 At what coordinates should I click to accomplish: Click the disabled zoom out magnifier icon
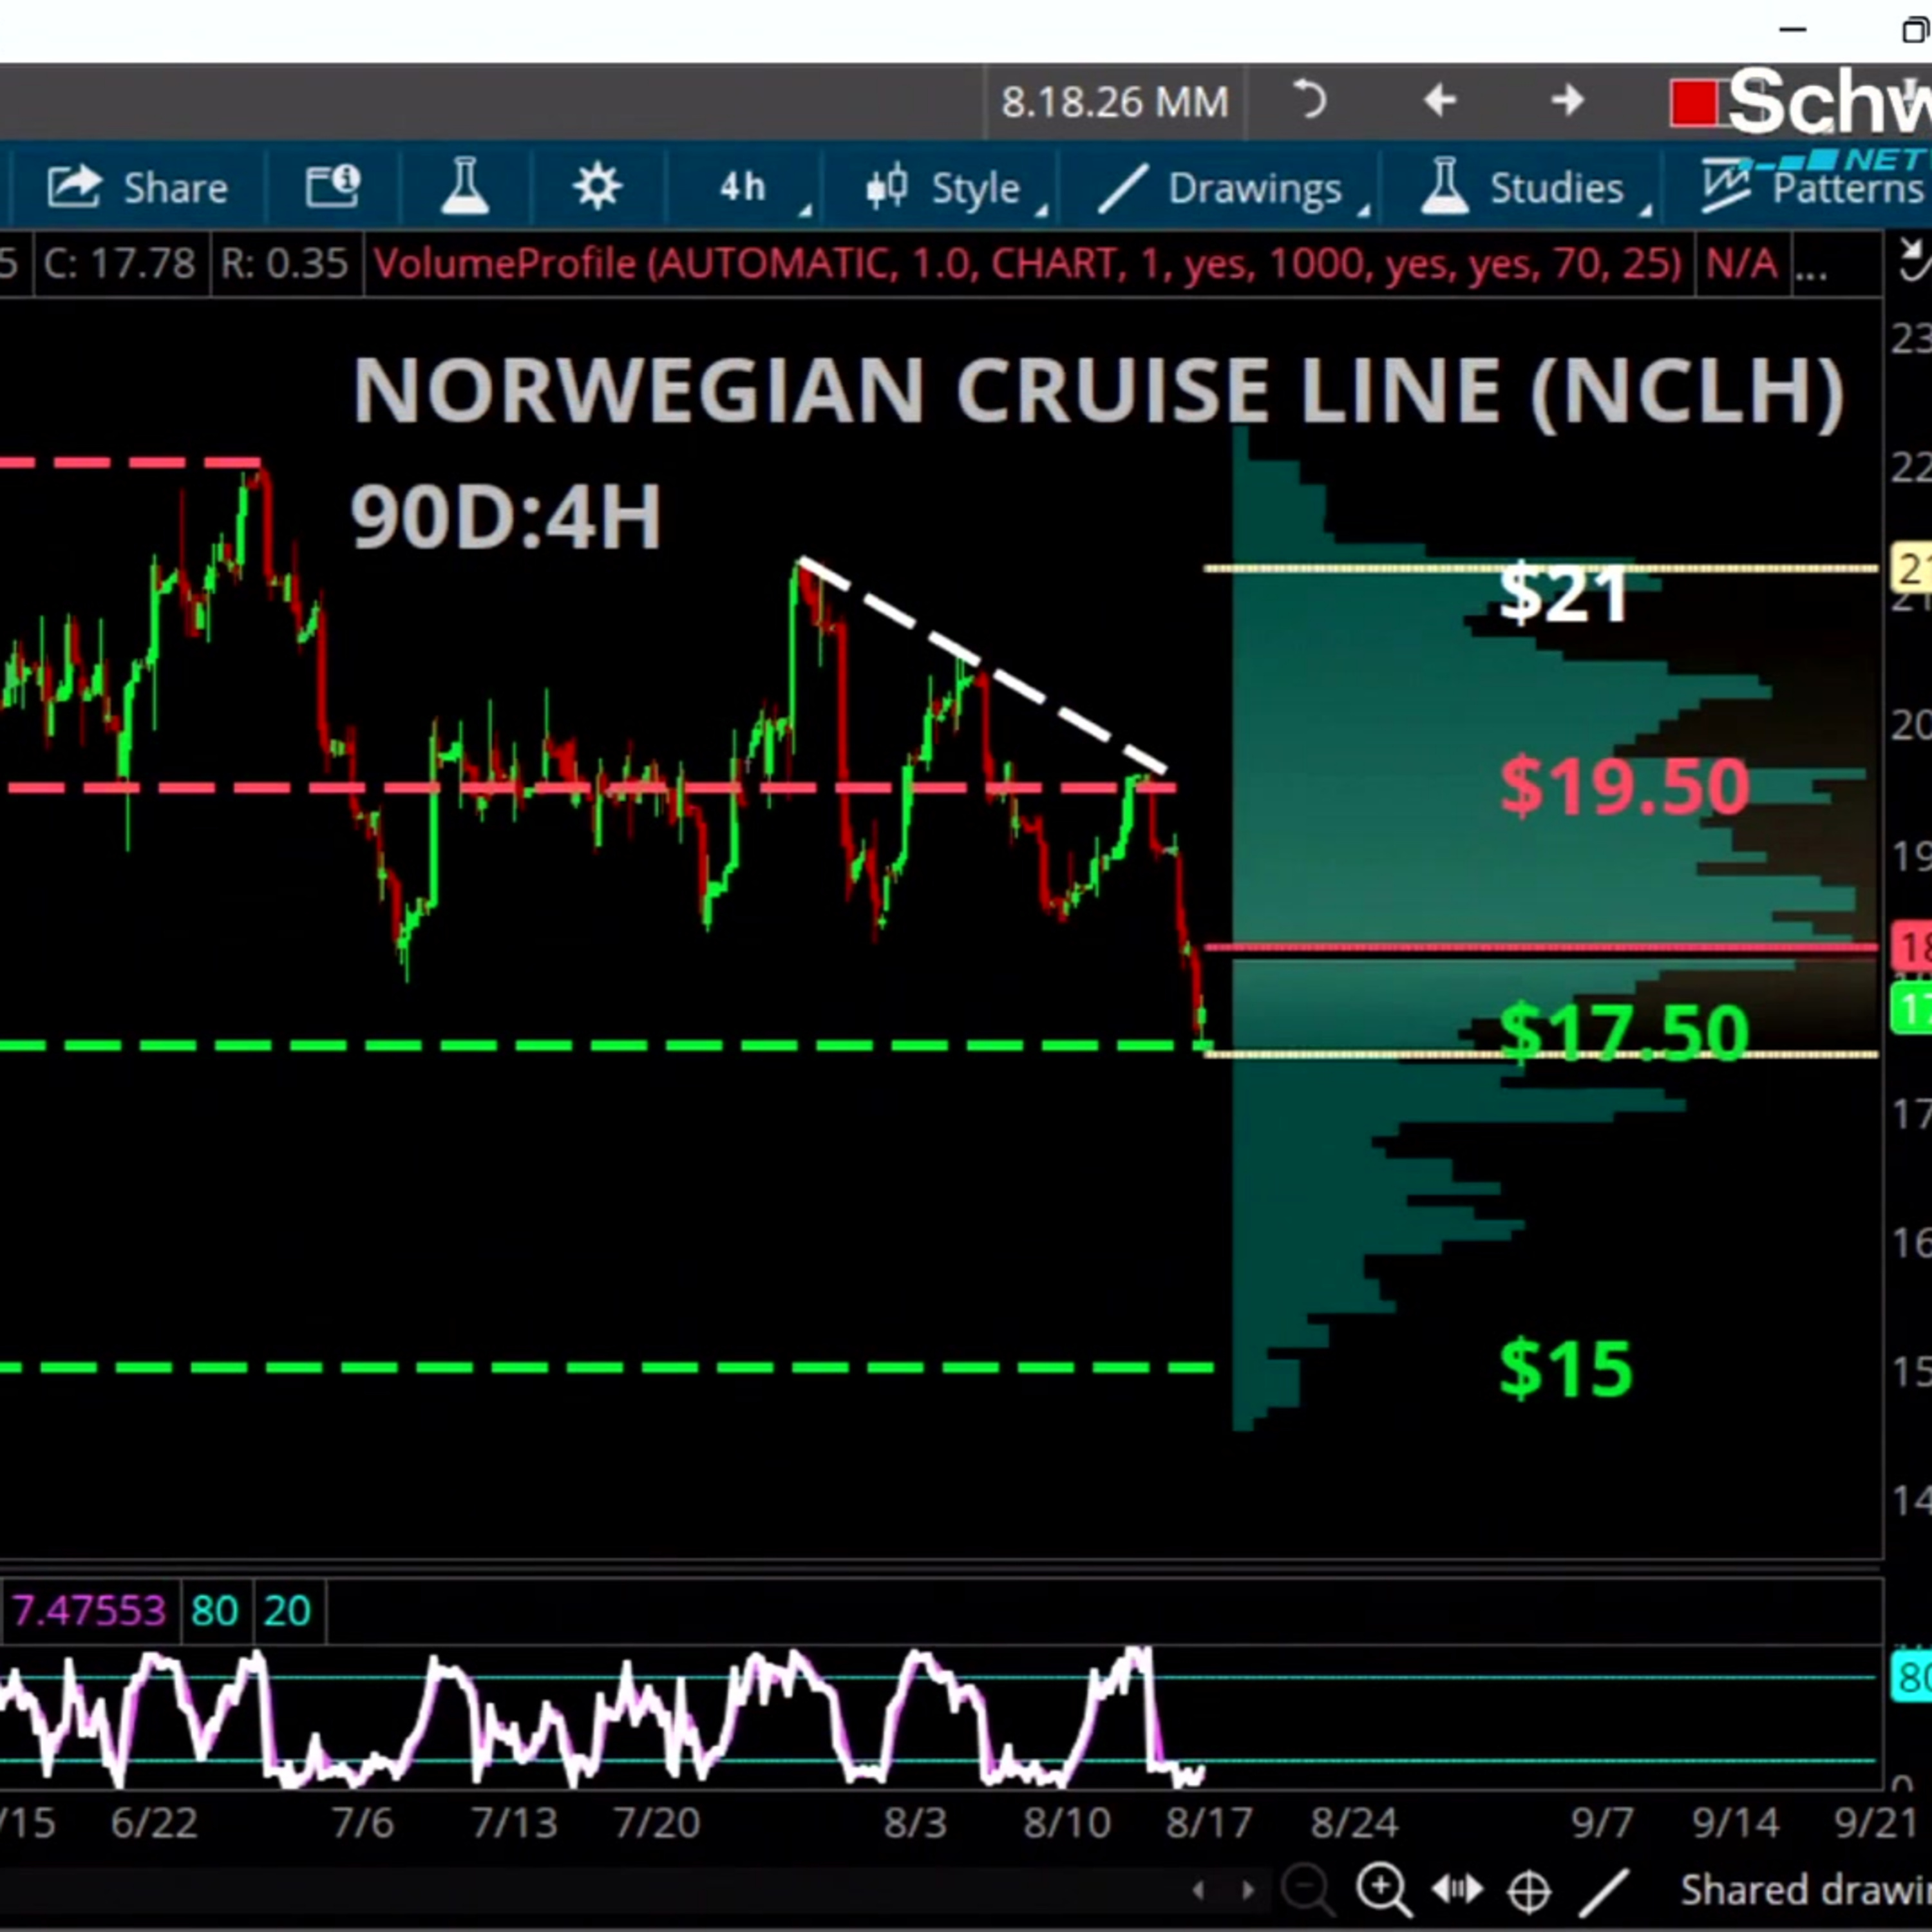(1307, 1889)
